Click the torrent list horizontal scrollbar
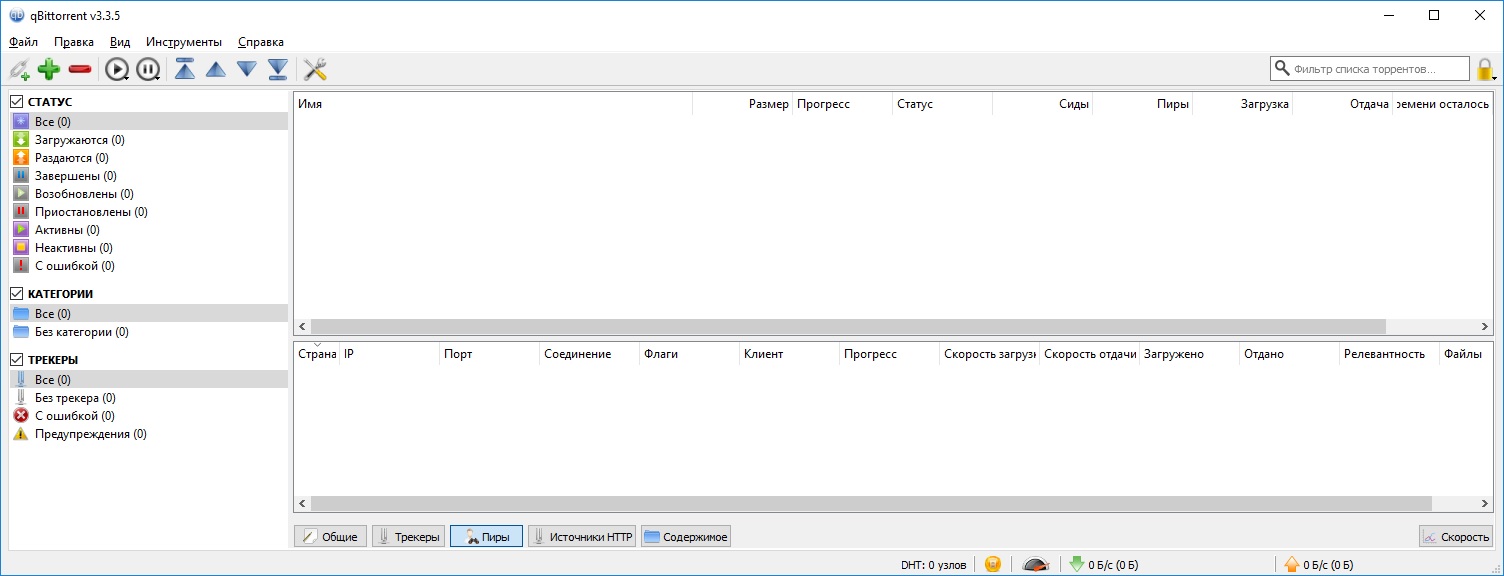Screen dimensions: 1504x576 [x=848, y=327]
